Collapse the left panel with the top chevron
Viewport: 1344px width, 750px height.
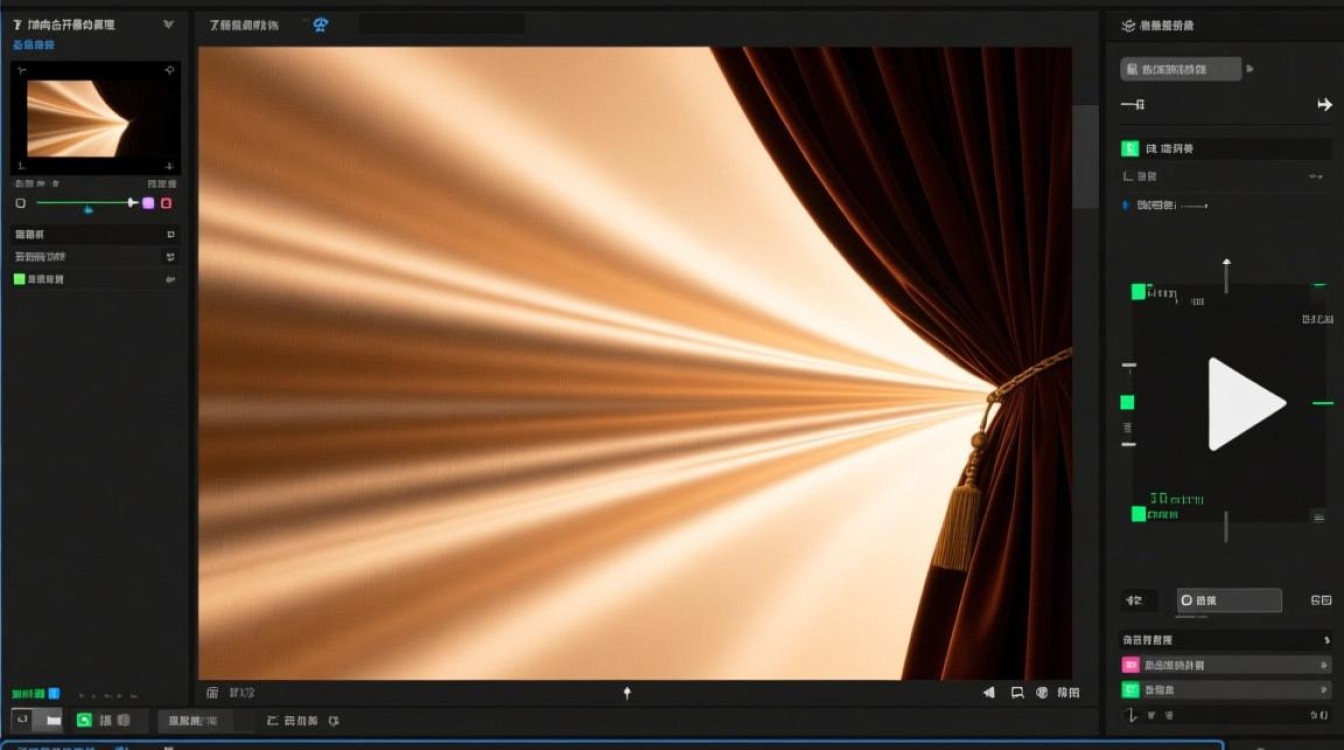pos(168,24)
